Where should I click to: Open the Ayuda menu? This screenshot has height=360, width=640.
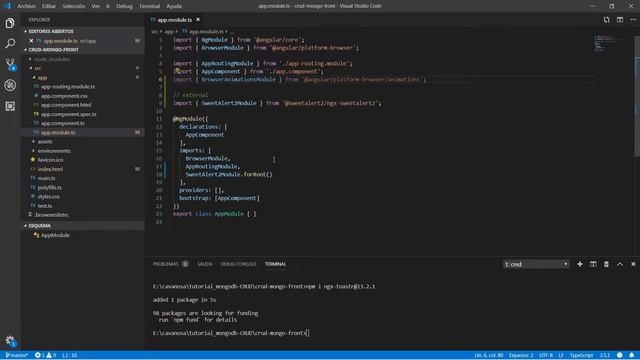point(174,6)
